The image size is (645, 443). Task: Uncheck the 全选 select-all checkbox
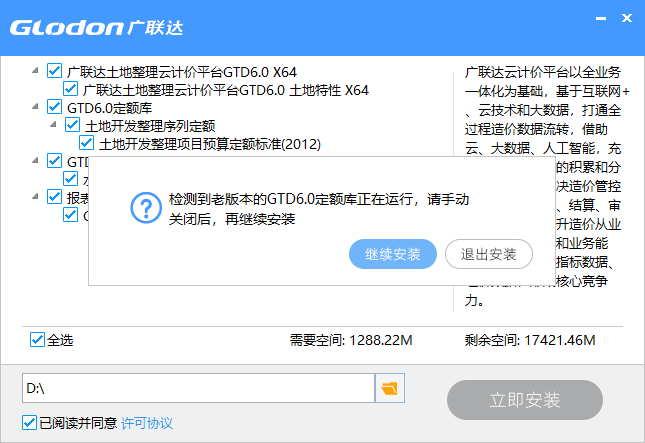(37, 340)
